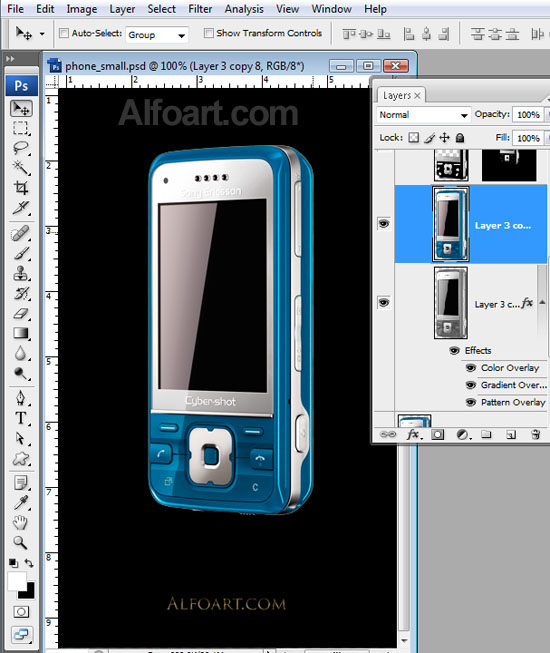
Task: Click the layer Opacity 100% field
Action: 528,115
